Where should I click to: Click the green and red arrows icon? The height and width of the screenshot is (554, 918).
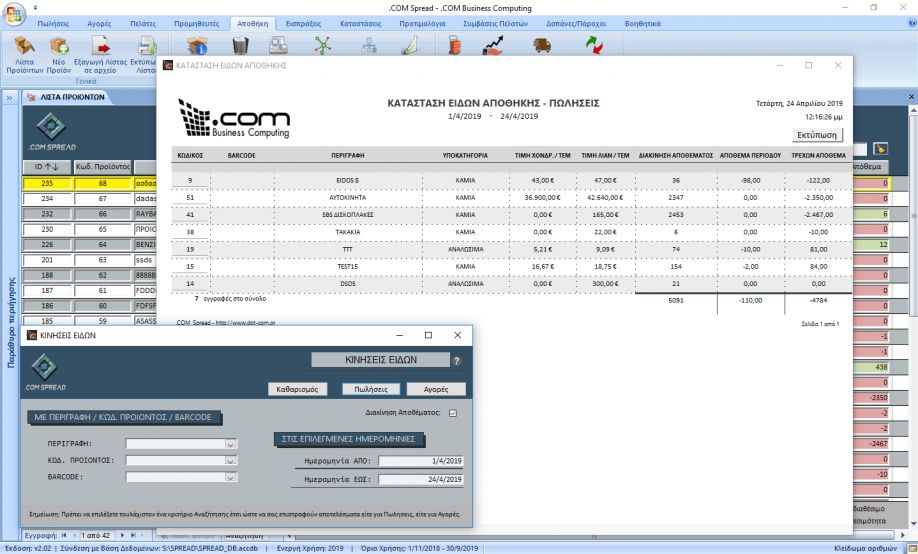pyautogui.click(x=594, y=45)
